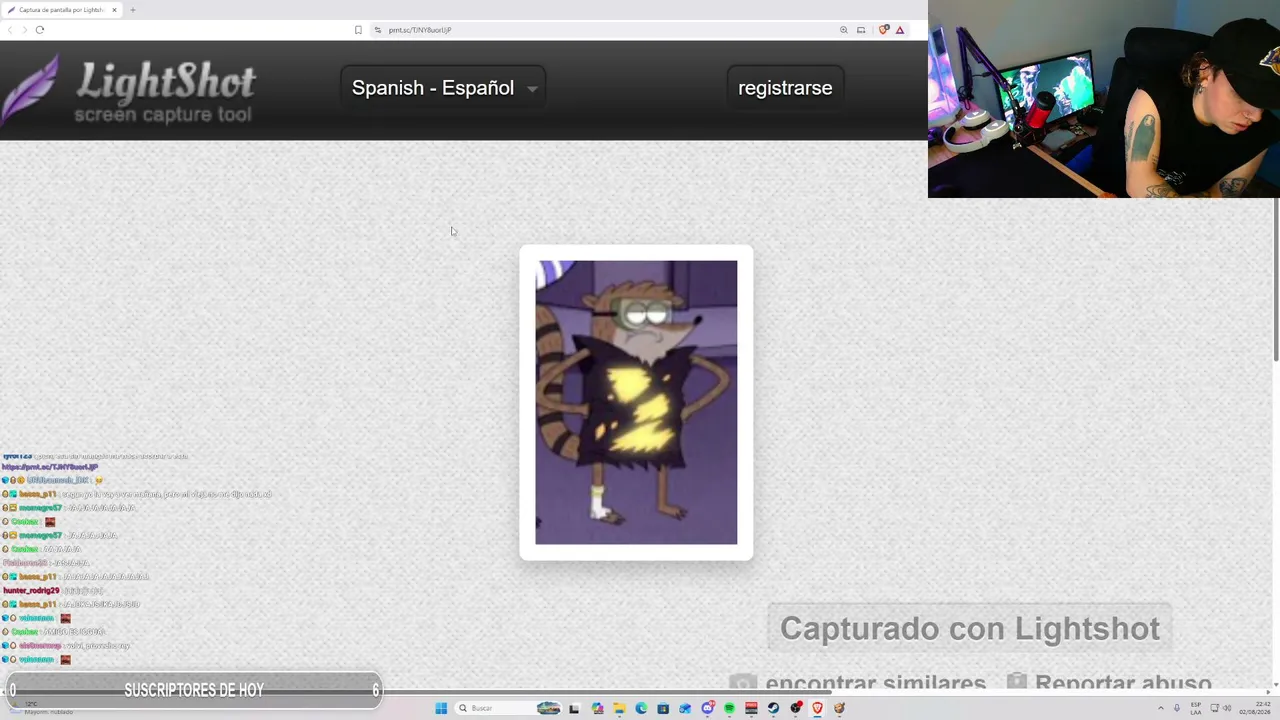
Task: Click the zoom magnifier icon in address bar
Action: point(844,30)
